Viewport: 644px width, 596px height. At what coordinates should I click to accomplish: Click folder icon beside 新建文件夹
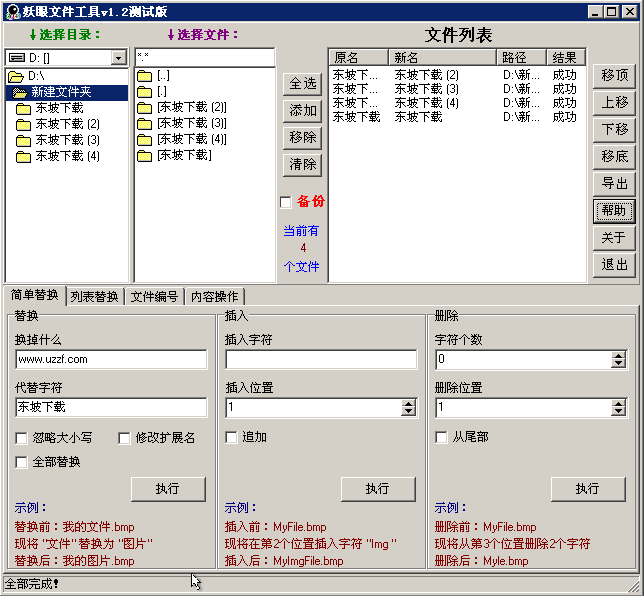(x=19, y=92)
